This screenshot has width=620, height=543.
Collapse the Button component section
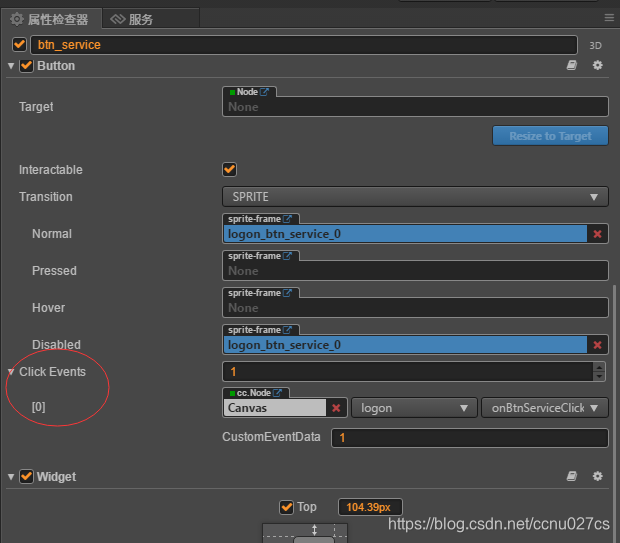point(11,66)
